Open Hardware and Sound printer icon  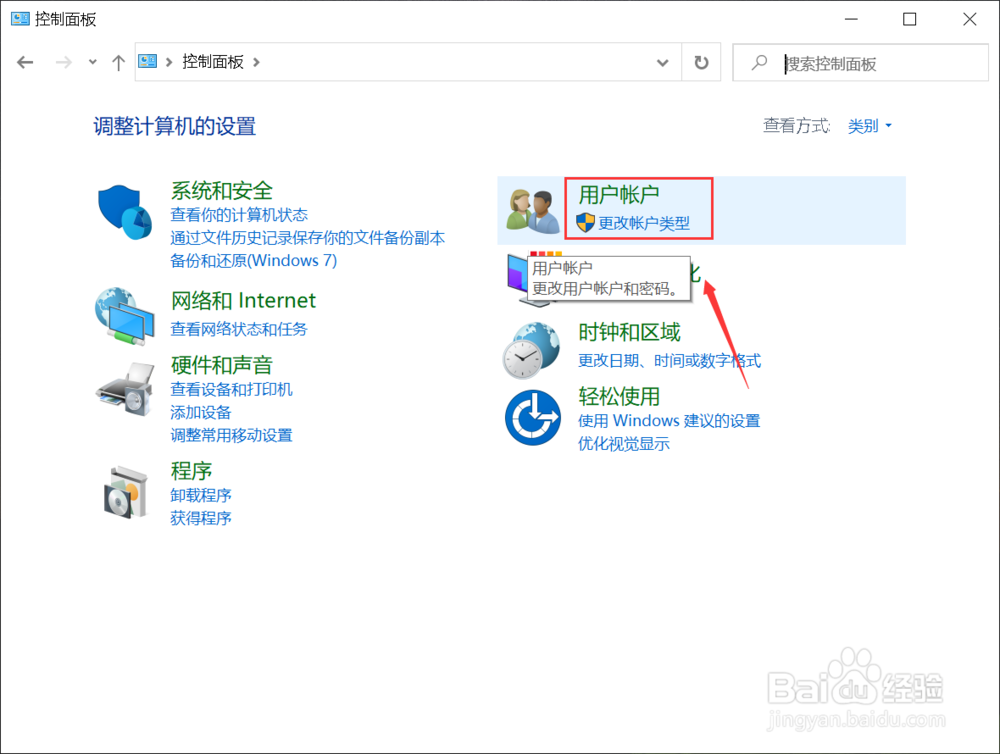click(125, 388)
